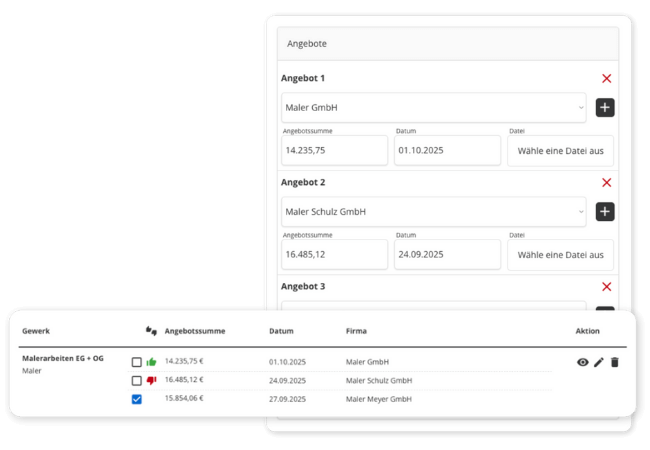
Task: View Malerarbeiten entry with eye icon
Action: pyautogui.click(x=583, y=362)
